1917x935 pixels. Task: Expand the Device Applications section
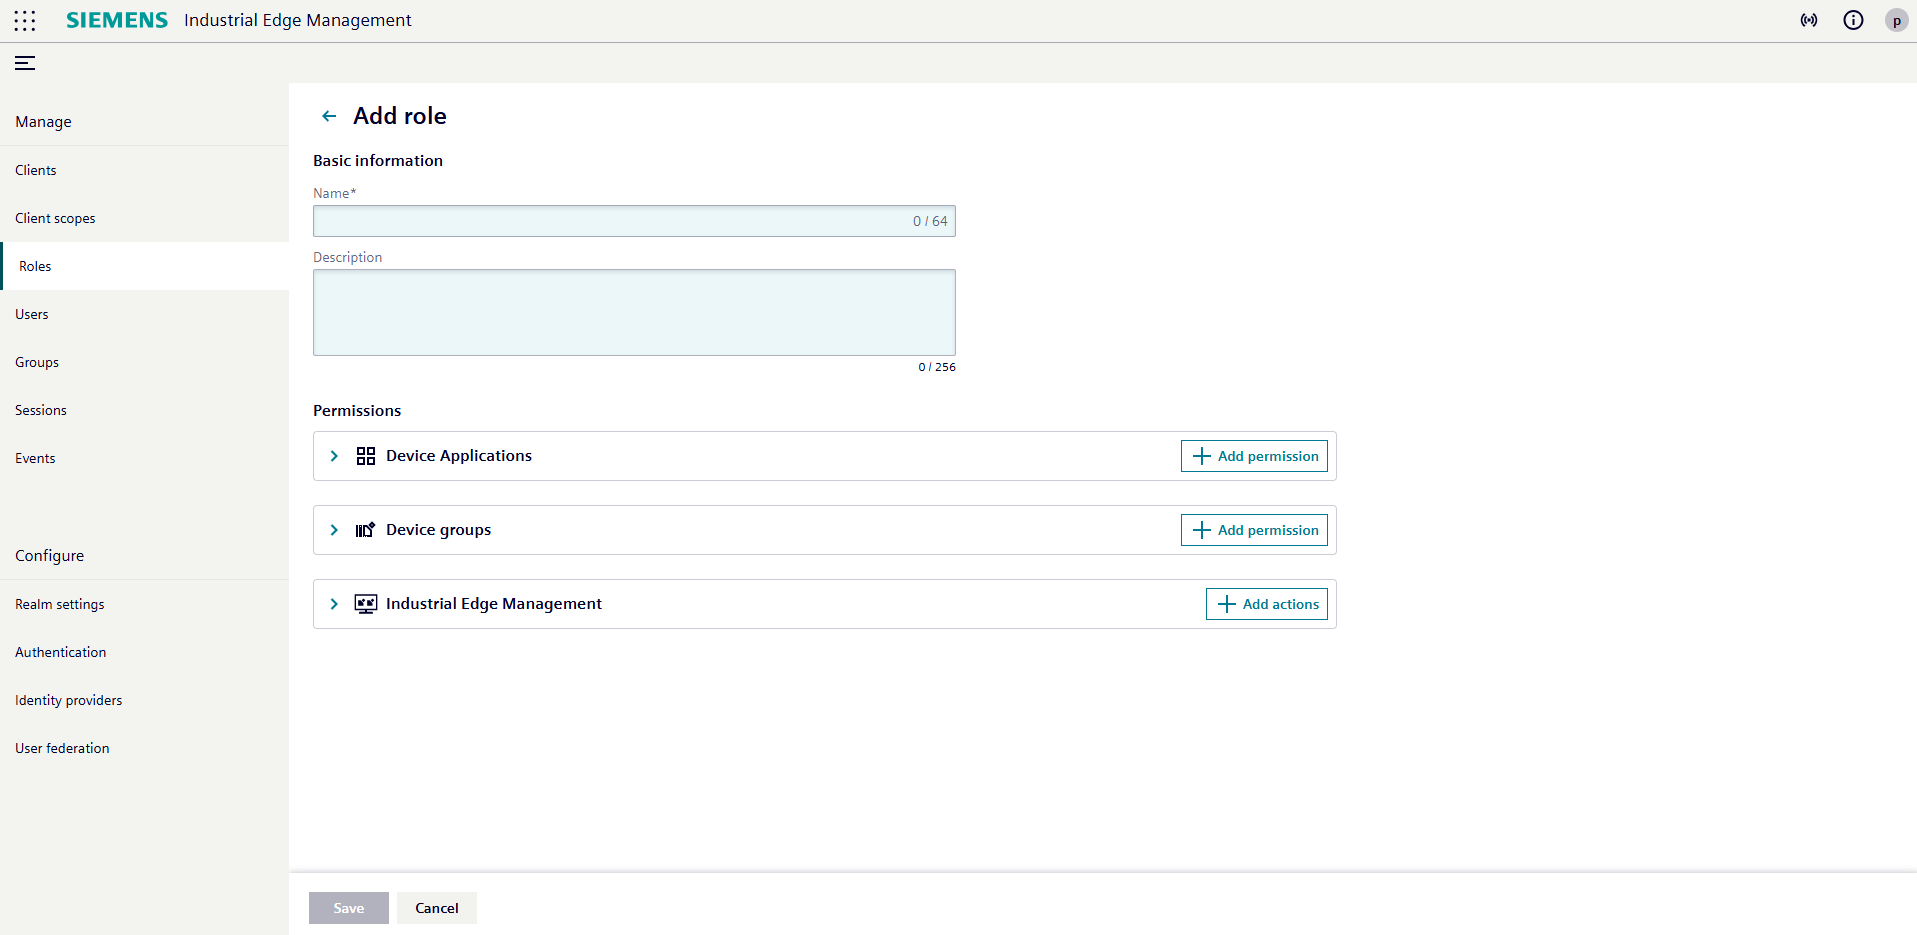[334, 456]
